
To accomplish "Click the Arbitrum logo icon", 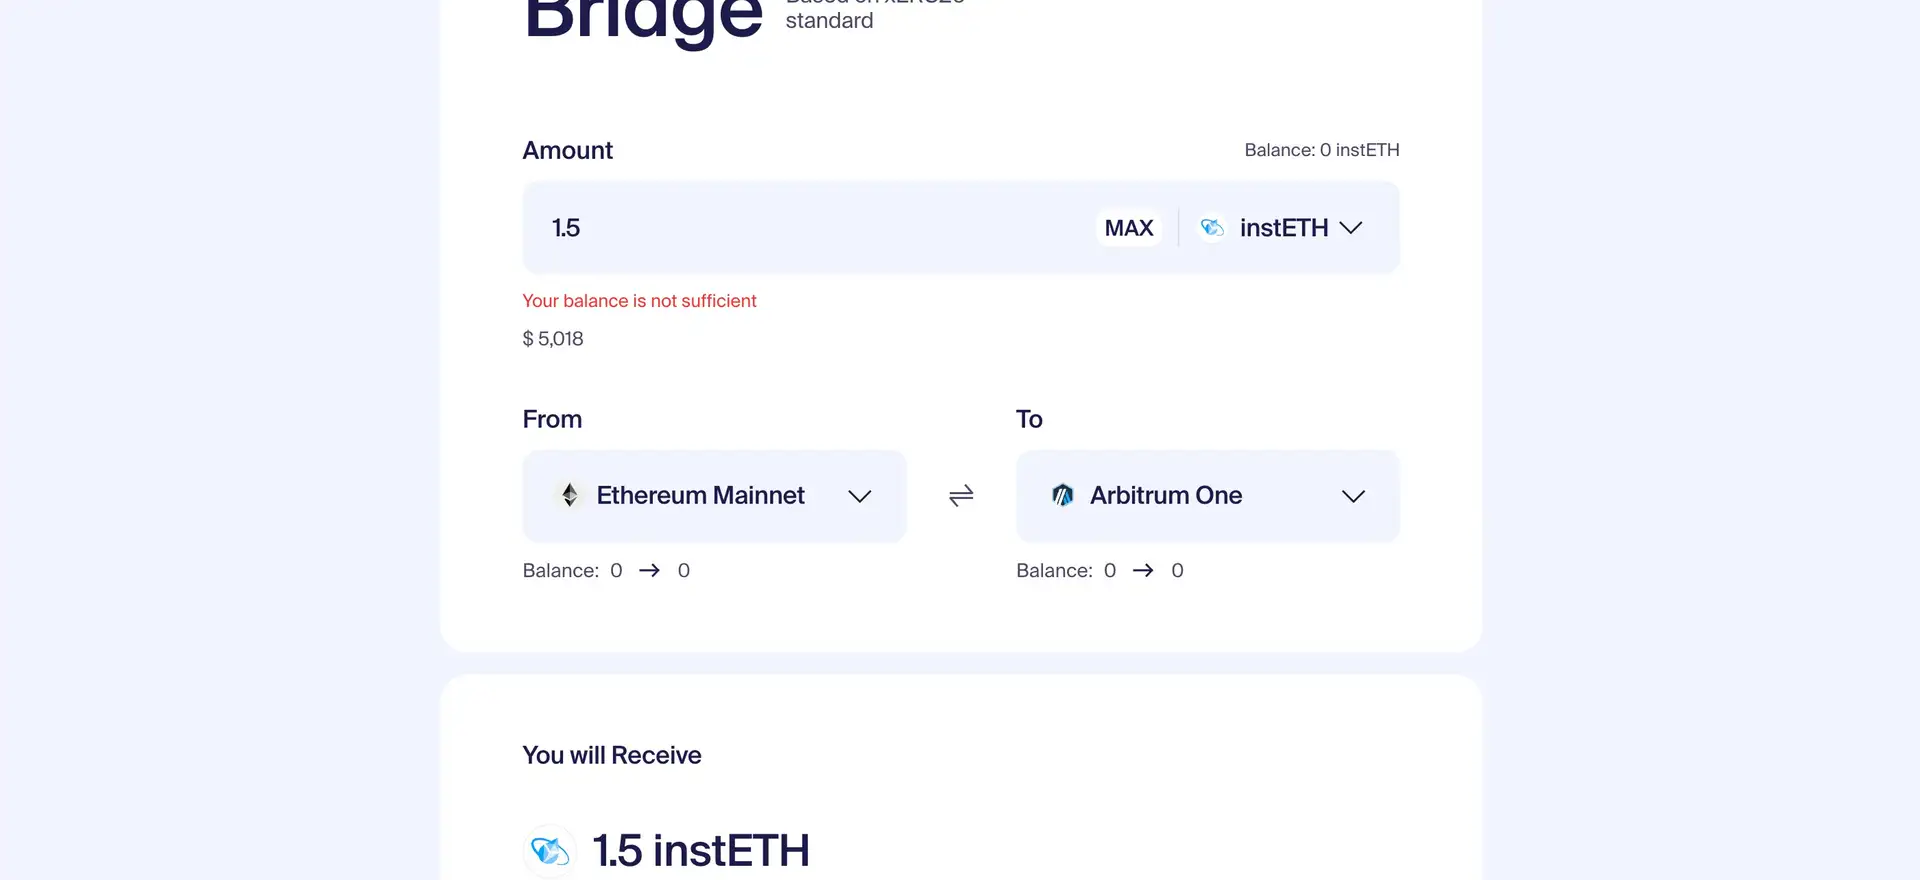I will coord(1063,495).
